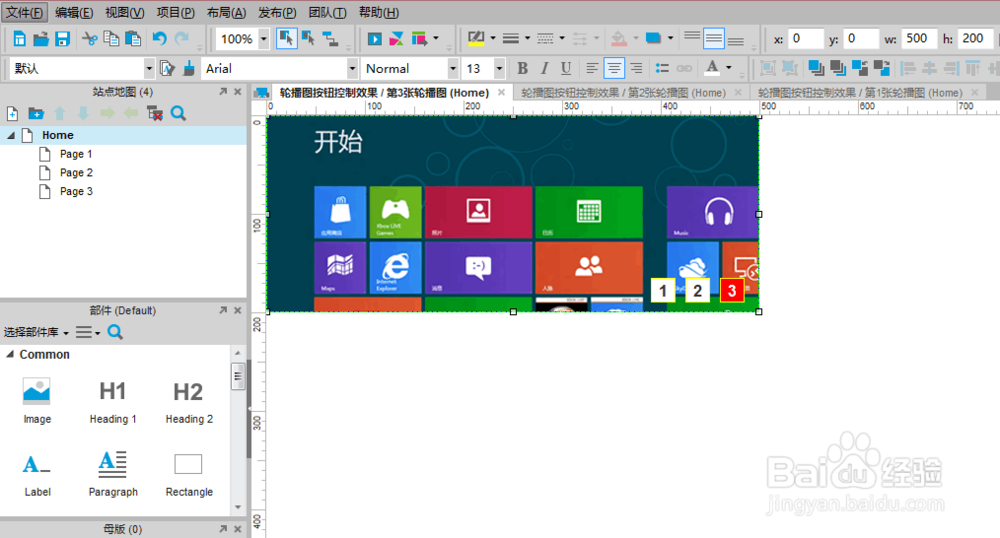
Task: Switch to the 第2张轮播图 tab
Action: coord(623,93)
